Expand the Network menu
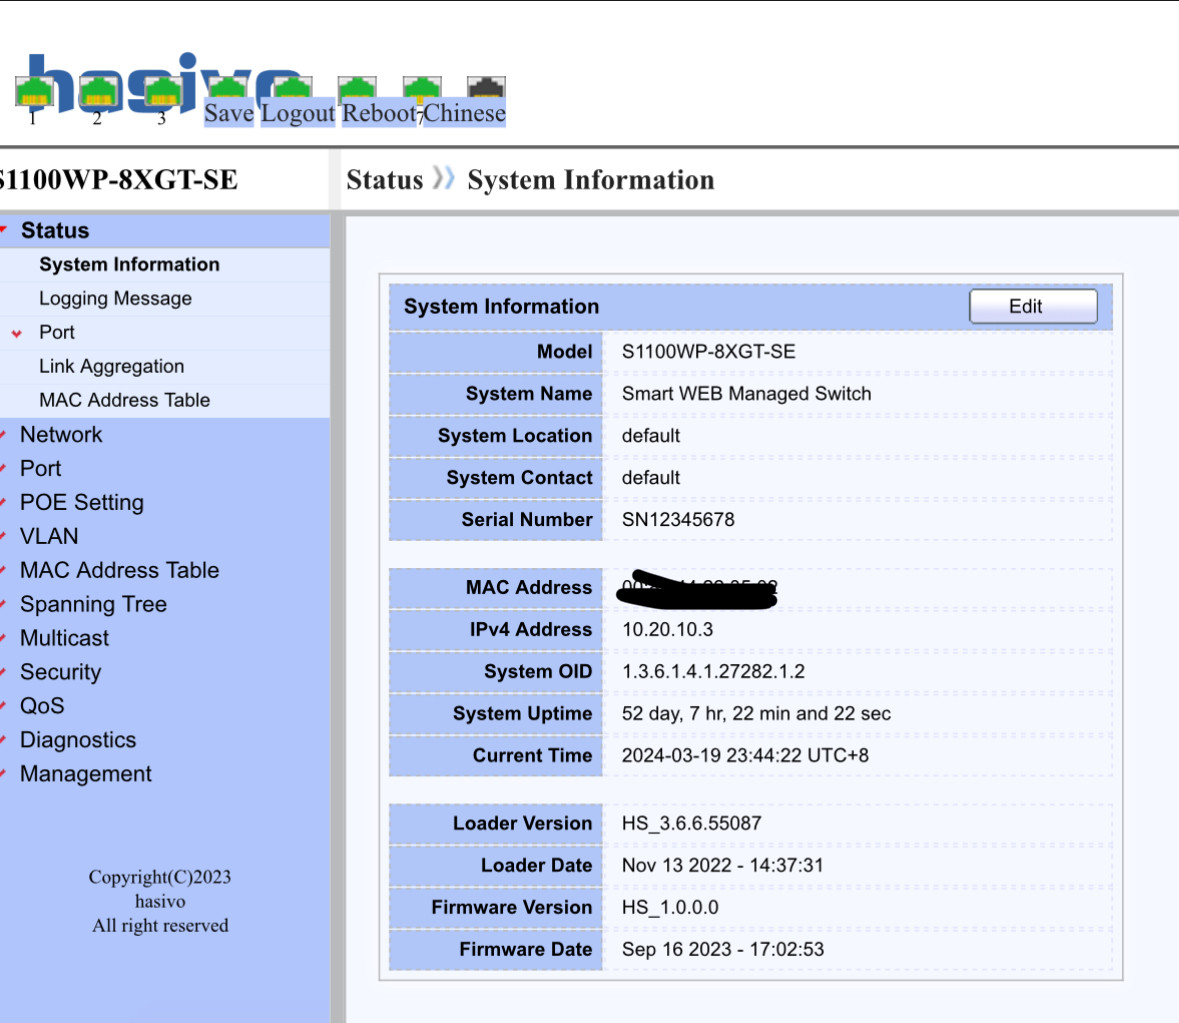The width and height of the screenshot is (1179, 1023). 61,434
